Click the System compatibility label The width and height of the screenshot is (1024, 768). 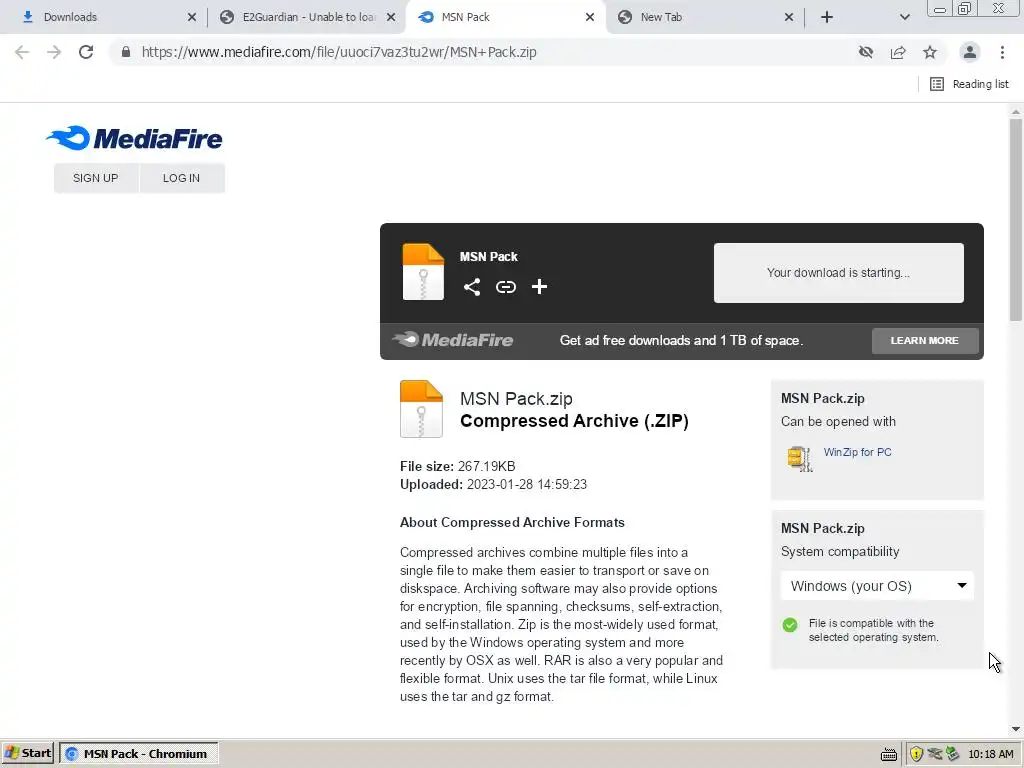[x=840, y=552]
